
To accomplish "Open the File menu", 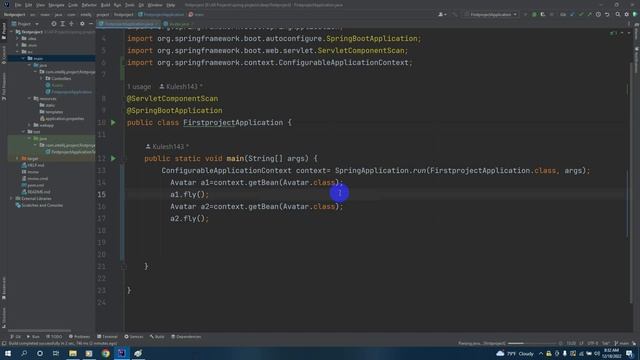I will click(18, 5).
